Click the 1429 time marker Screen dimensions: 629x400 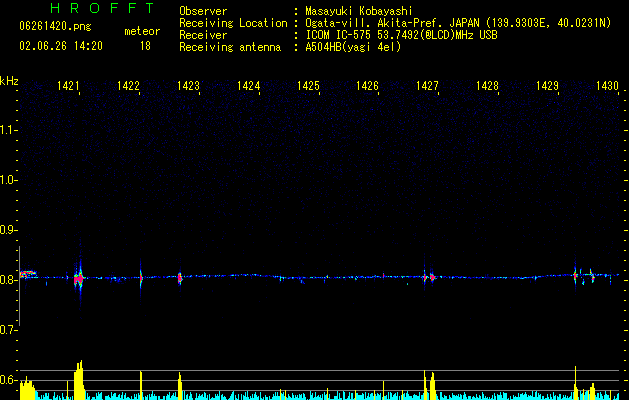pos(548,86)
